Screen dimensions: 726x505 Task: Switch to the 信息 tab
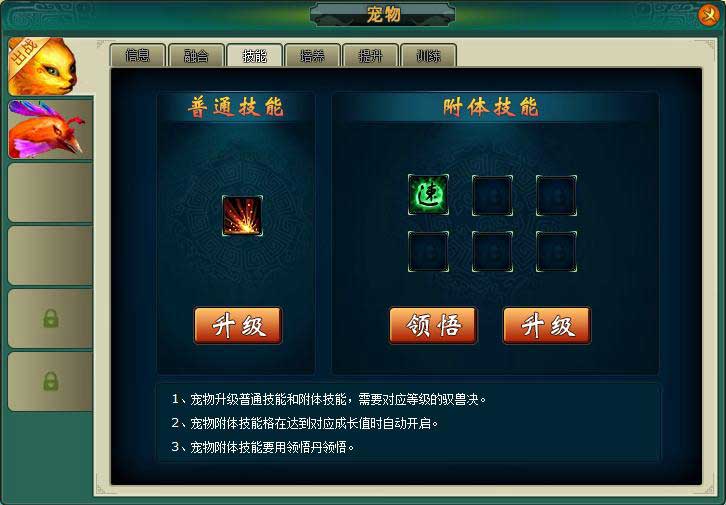138,56
